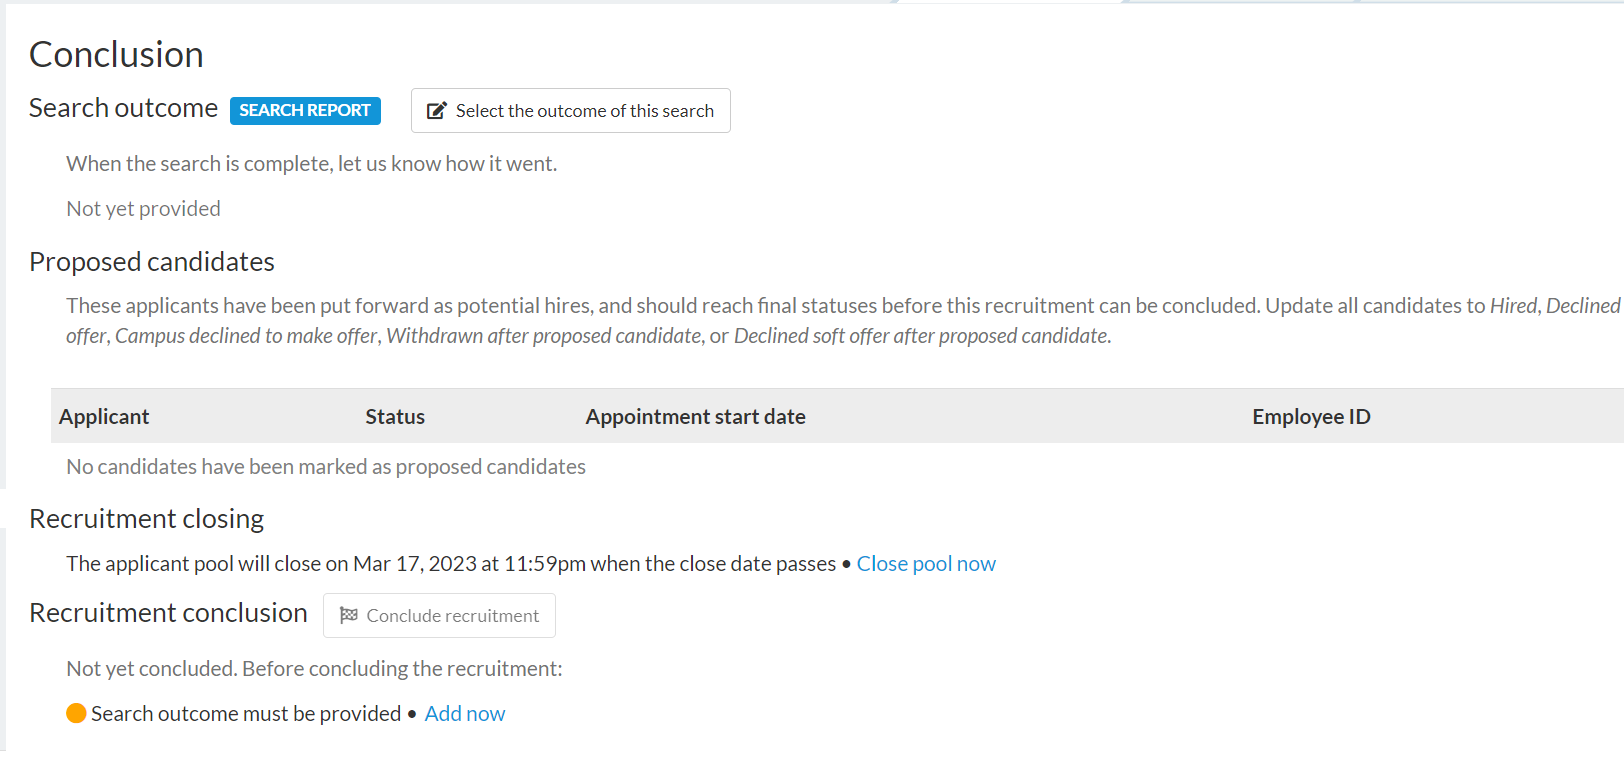Click the Status column header
This screenshot has height=769, width=1624.
[x=395, y=417]
